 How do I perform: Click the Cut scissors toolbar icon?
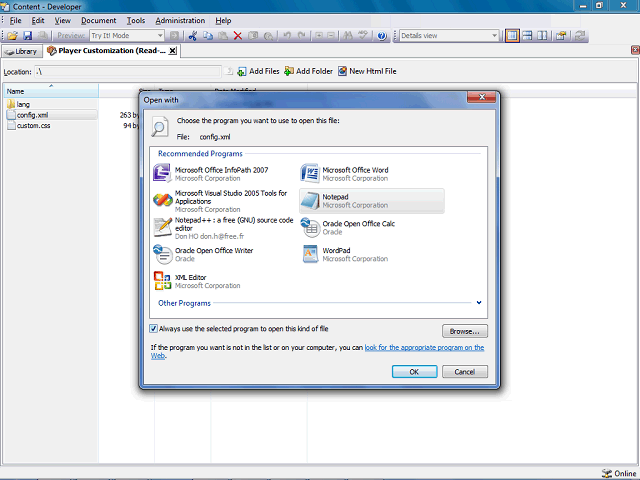pos(193,36)
